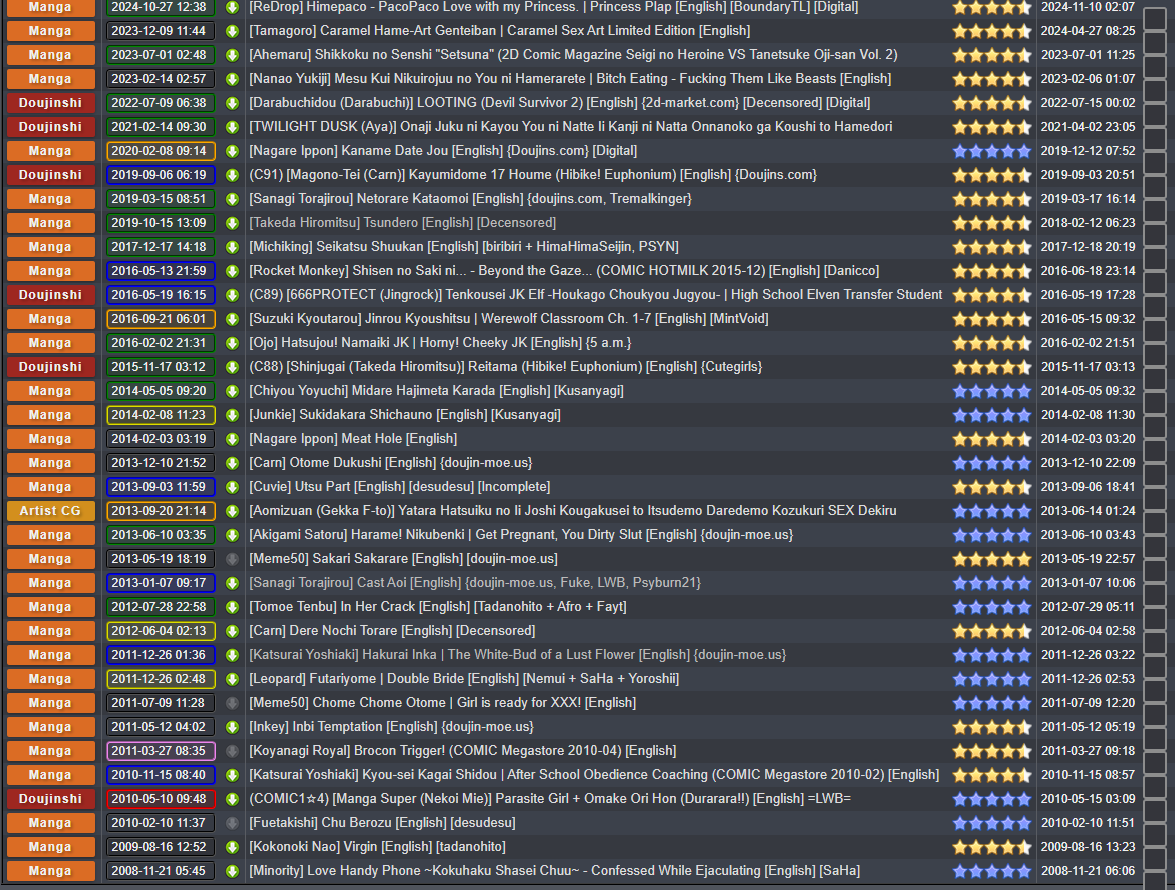Open the '[Michiking] Seikatsu Shuukan' gallery link
The height and width of the screenshot is (890, 1175).
coord(464,247)
